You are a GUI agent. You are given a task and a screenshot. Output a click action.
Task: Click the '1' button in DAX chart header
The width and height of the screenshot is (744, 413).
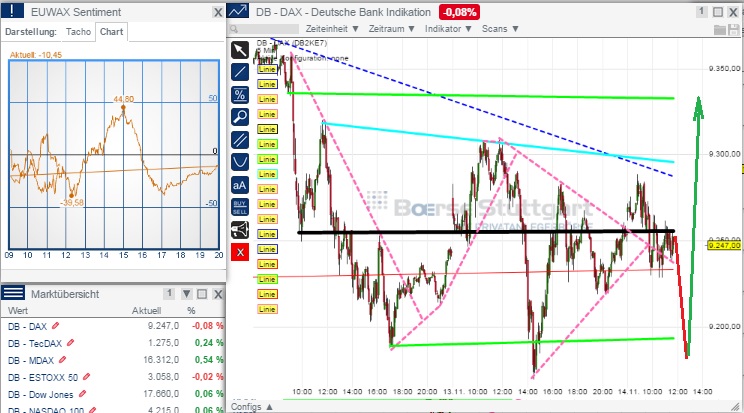pos(702,11)
